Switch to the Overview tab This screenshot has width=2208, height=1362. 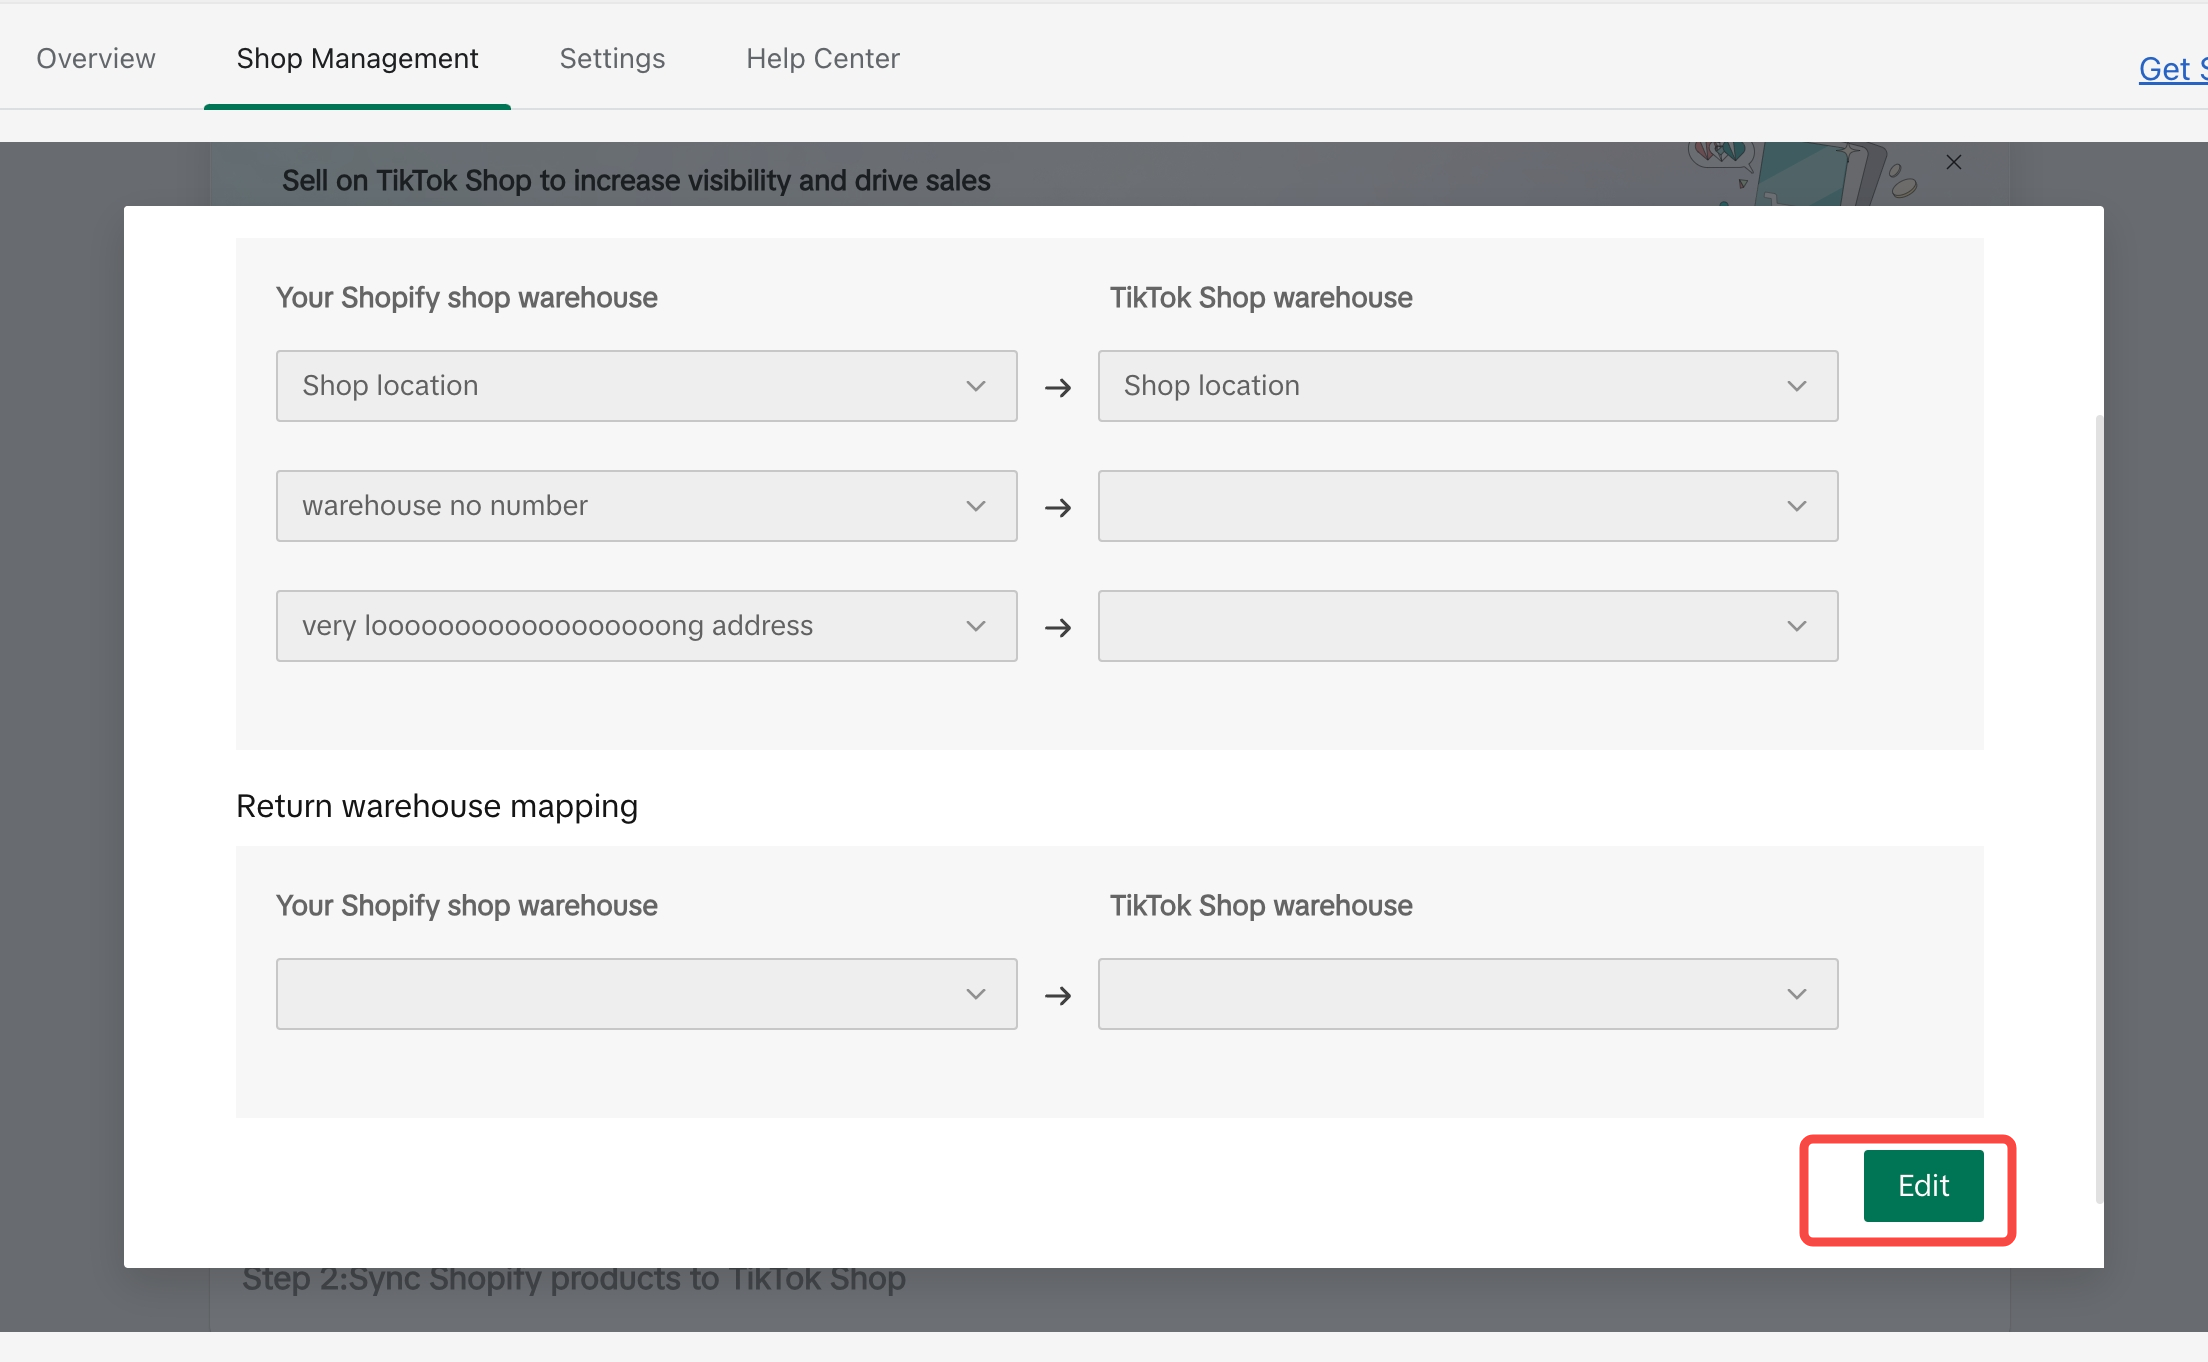[x=96, y=58]
